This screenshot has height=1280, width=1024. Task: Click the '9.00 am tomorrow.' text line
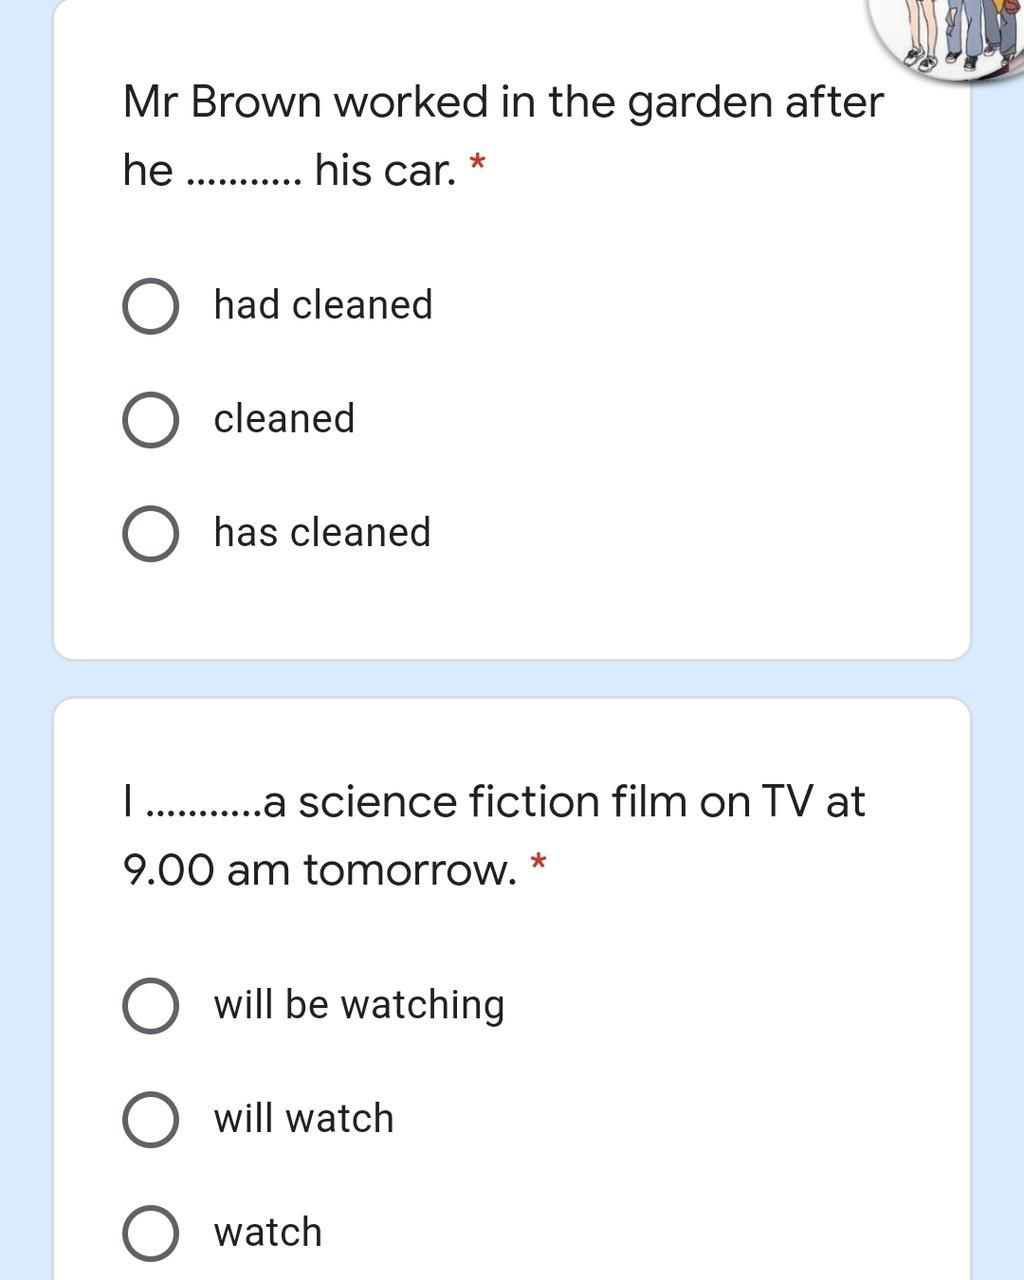[x=320, y=870]
